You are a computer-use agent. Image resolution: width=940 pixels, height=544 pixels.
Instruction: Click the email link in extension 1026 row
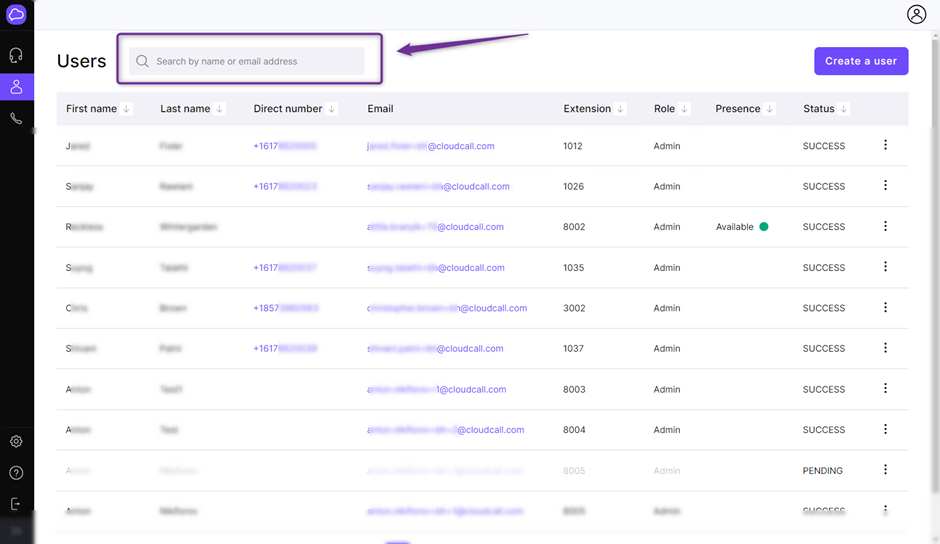[x=438, y=187]
